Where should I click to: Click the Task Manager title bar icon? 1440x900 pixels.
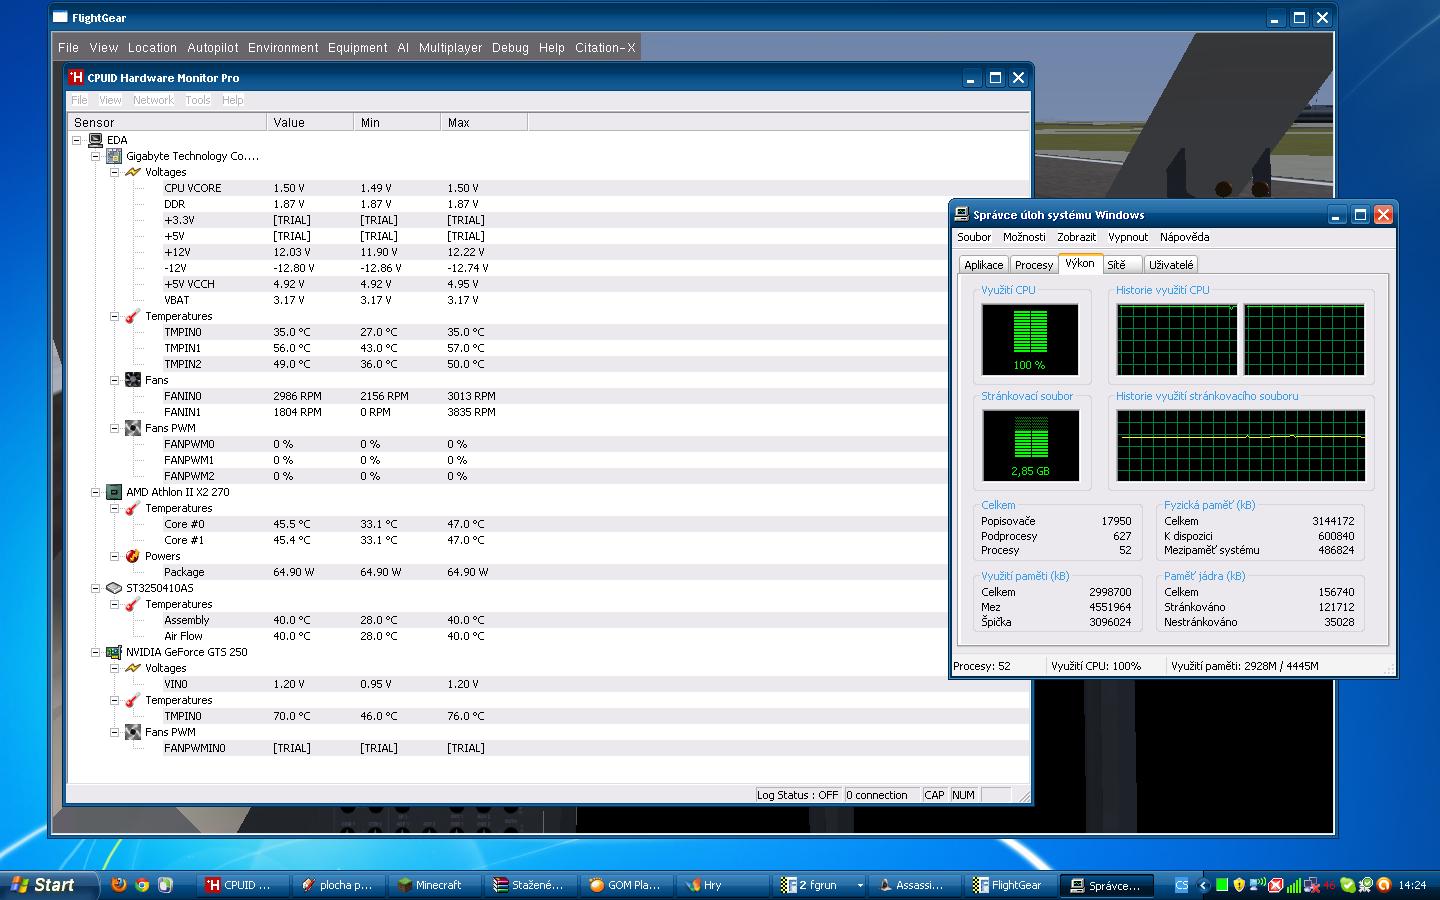click(x=962, y=214)
